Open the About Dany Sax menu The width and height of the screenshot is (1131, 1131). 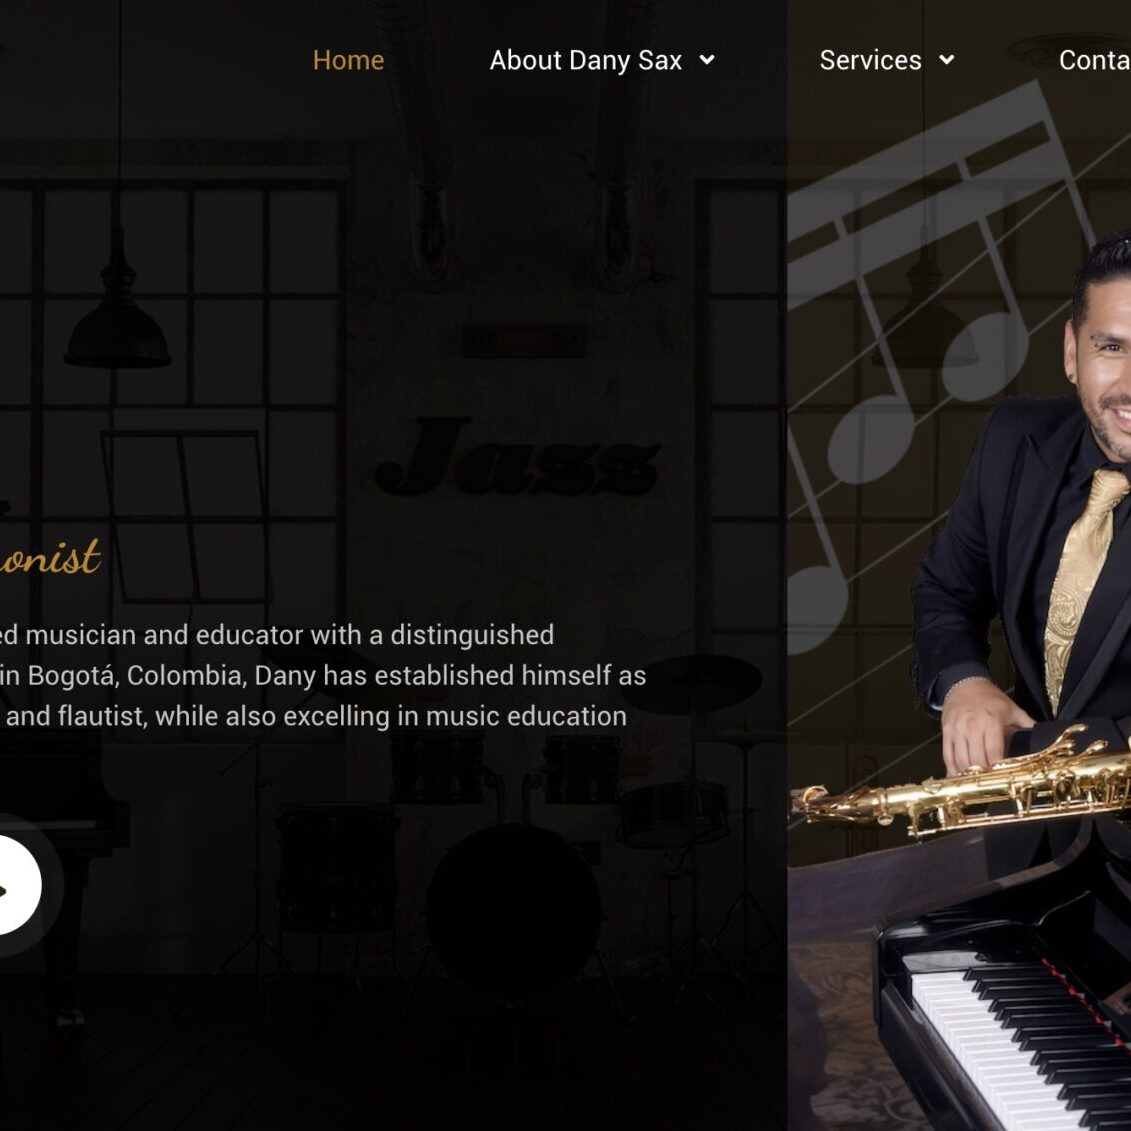586,60
